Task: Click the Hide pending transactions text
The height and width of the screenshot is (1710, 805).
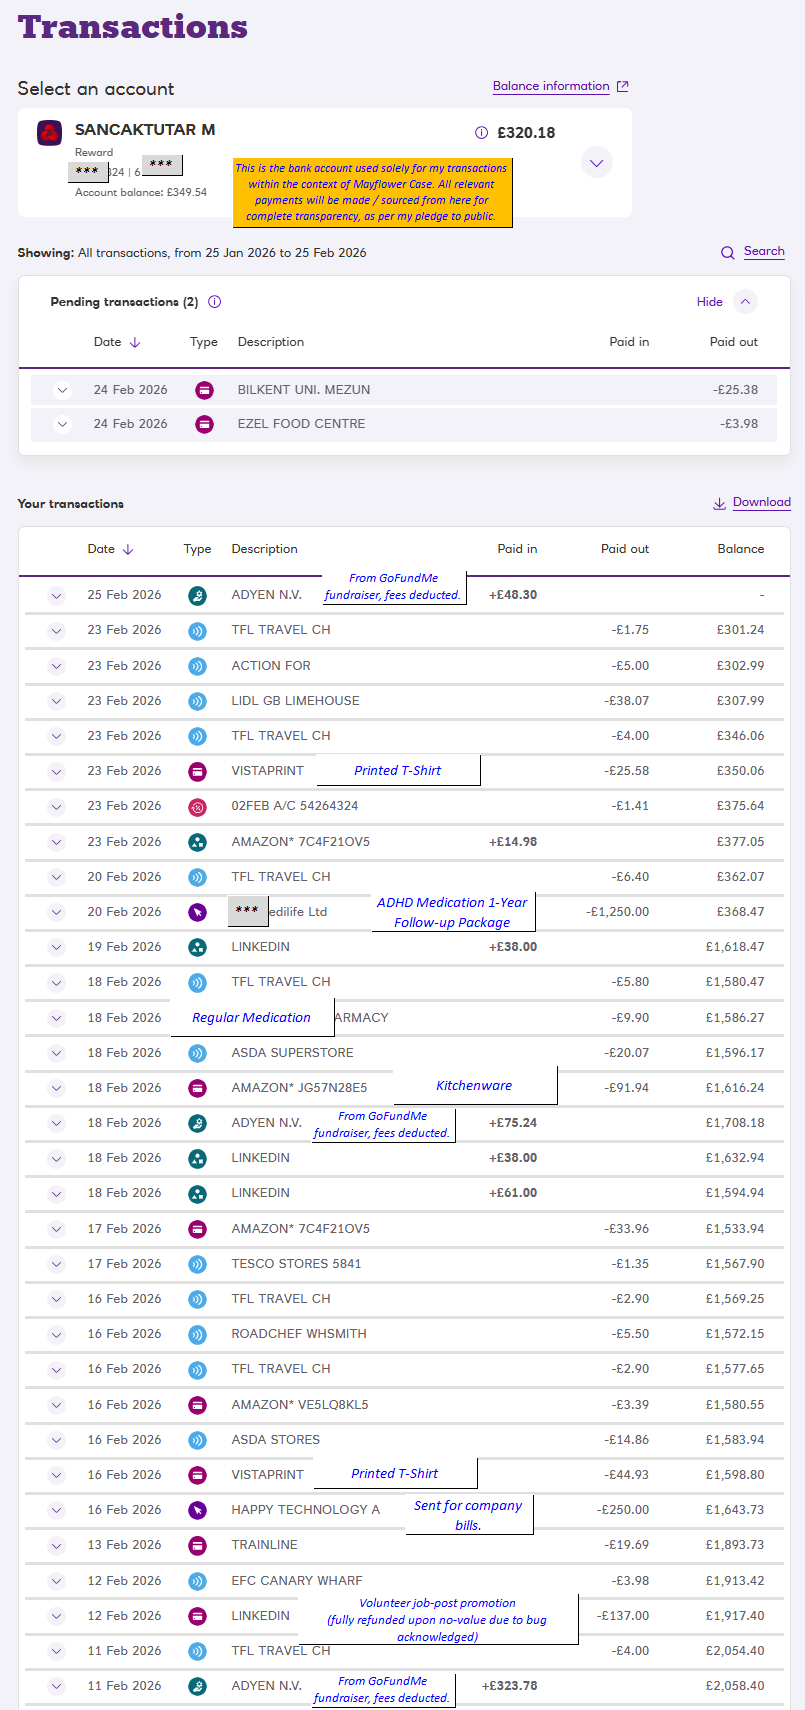Action: point(709,302)
